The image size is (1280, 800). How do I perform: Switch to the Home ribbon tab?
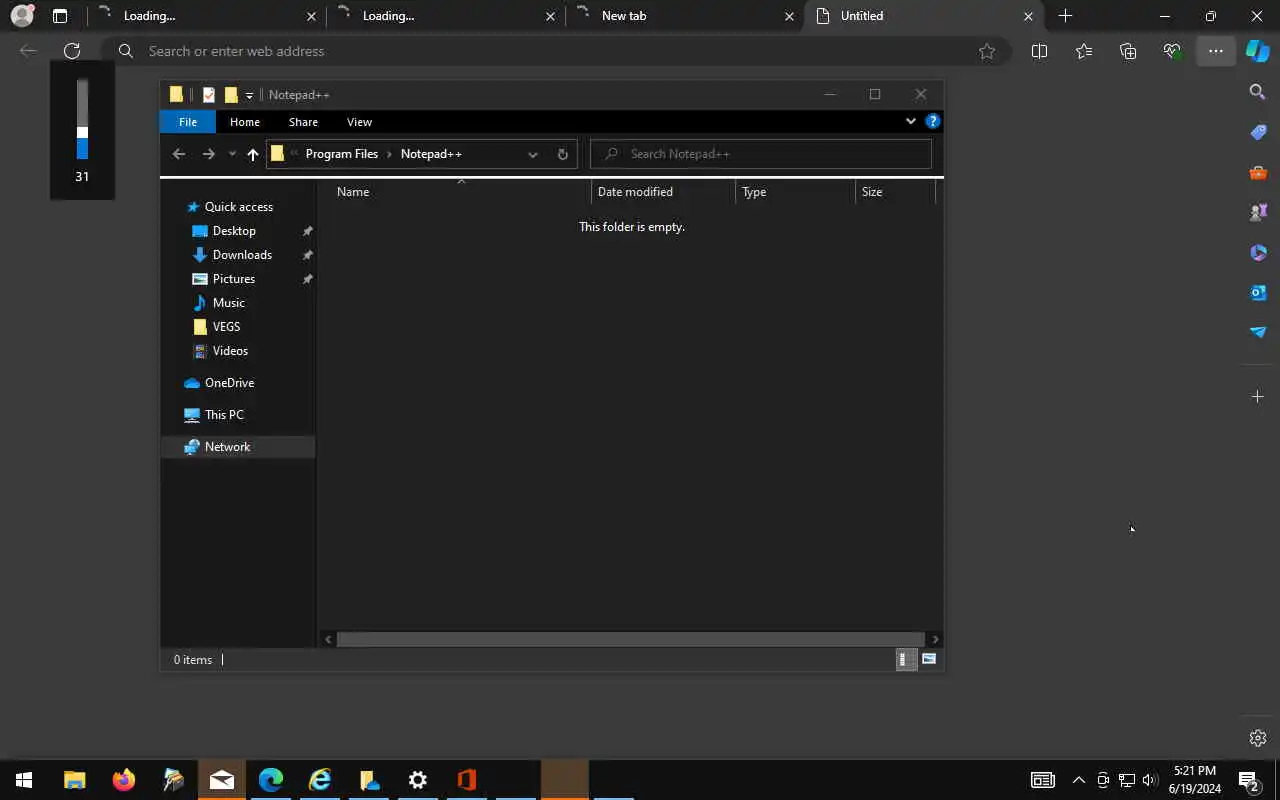pyautogui.click(x=244, y=122)
